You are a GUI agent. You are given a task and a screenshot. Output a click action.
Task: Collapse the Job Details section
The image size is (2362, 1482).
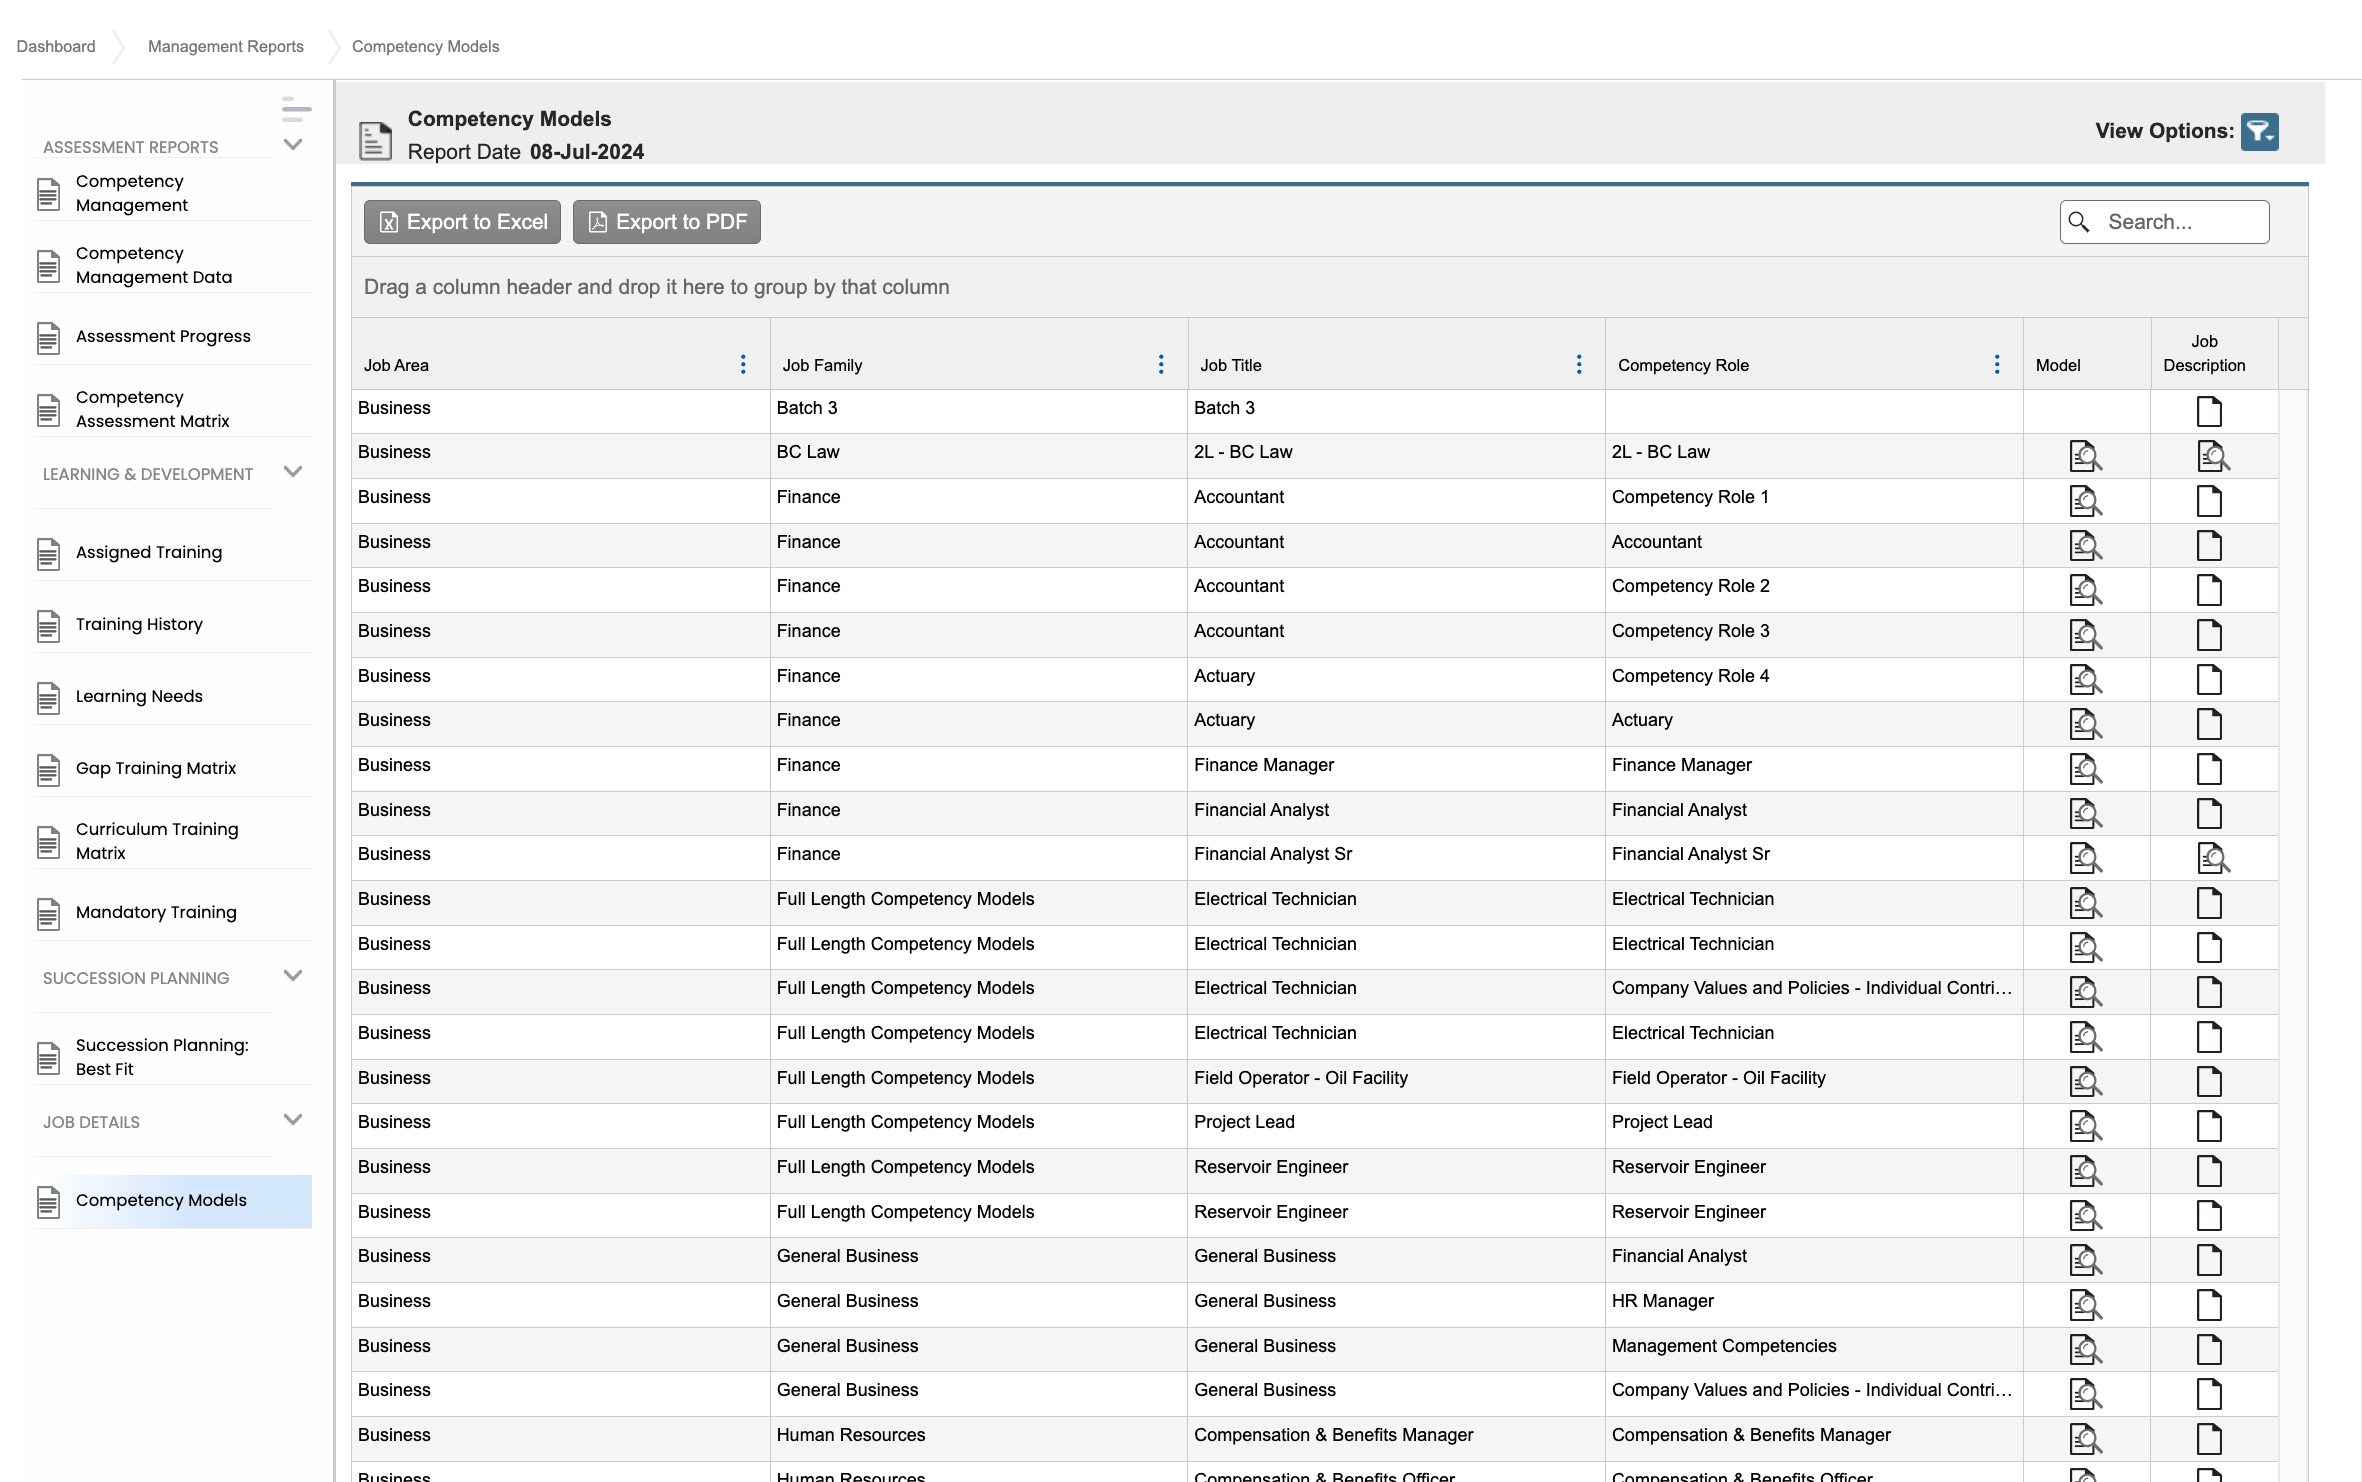pyautogui.click(x=293, y=1120)
